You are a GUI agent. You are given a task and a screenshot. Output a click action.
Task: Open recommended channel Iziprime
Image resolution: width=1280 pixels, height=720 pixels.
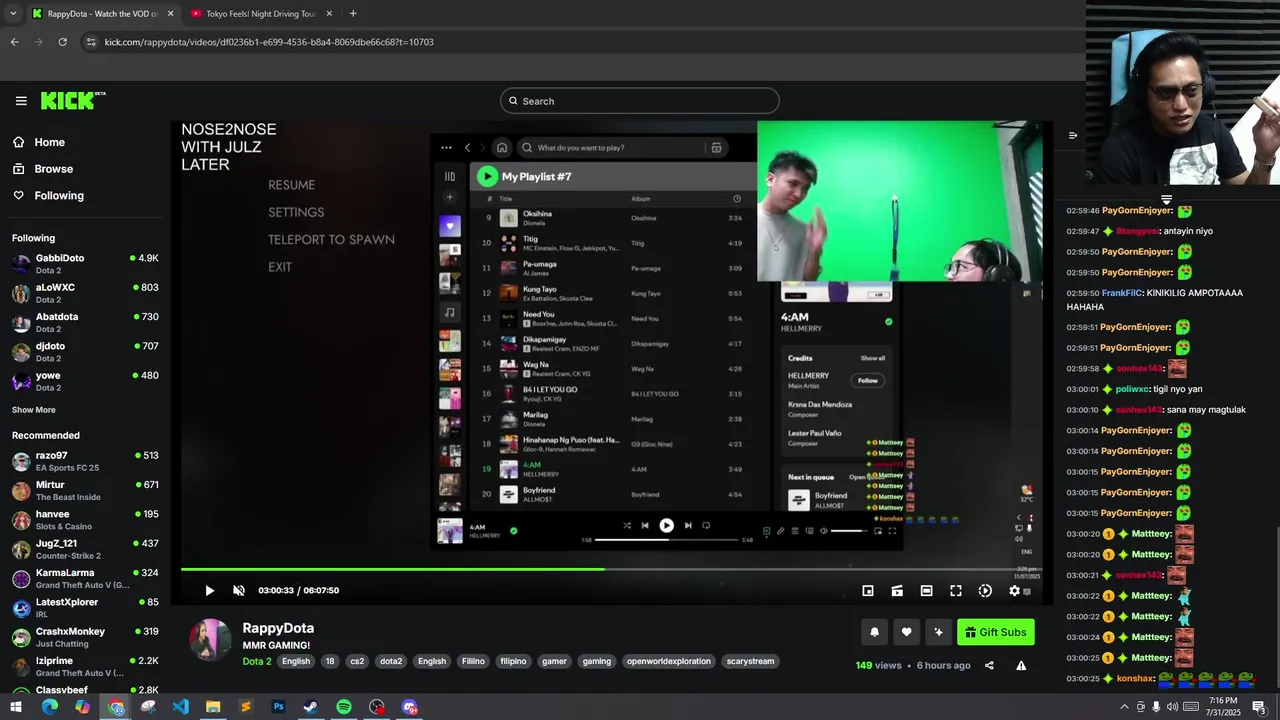85,666
